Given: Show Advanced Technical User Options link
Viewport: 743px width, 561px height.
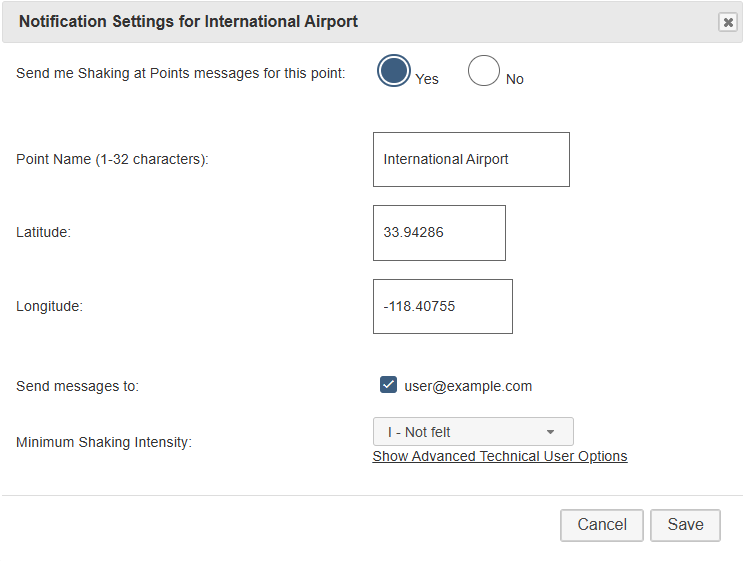Looking at the screenshot, I should 500,456.
